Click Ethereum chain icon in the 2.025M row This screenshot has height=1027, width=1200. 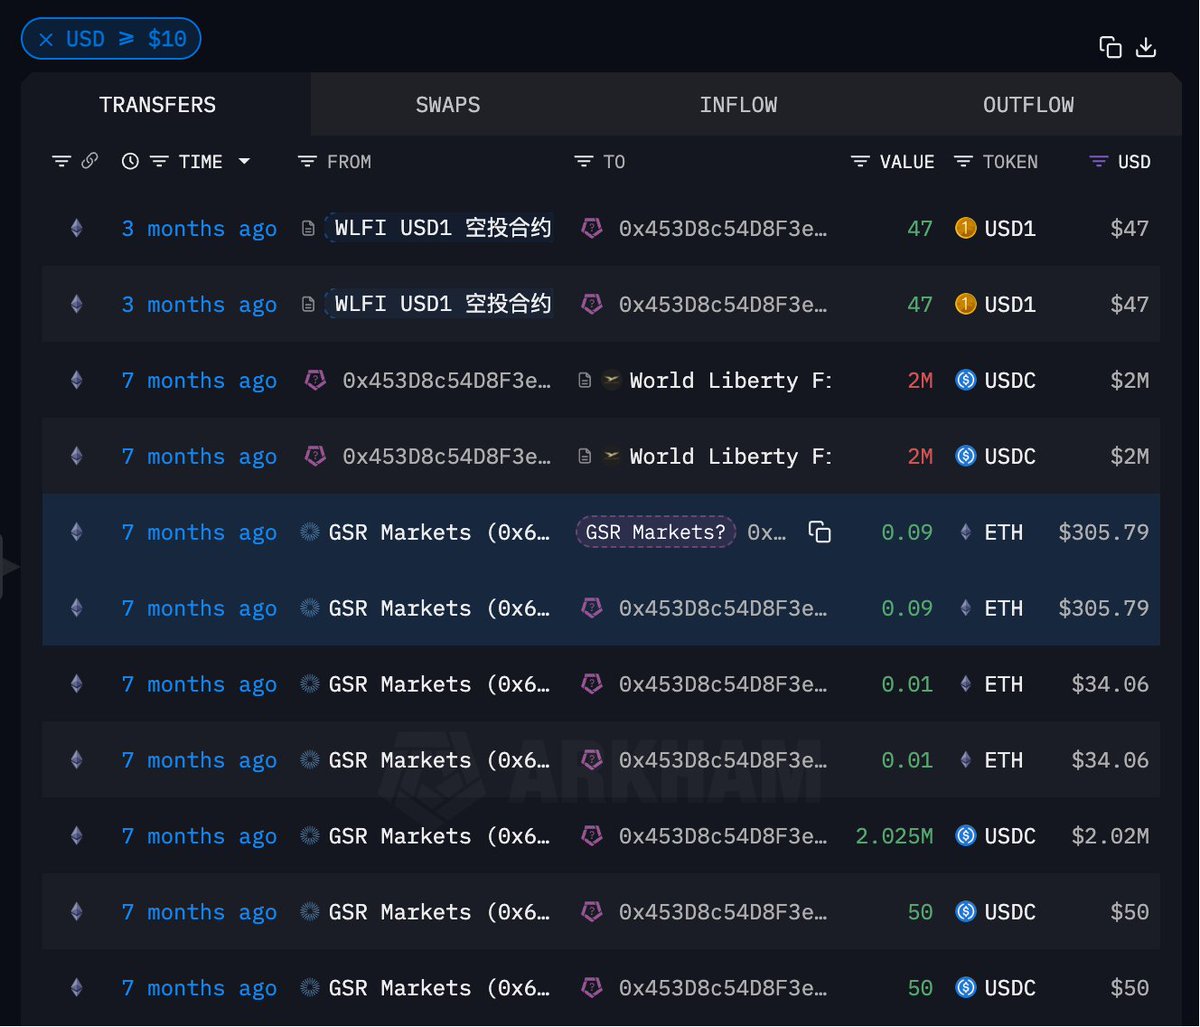(77, 836)
